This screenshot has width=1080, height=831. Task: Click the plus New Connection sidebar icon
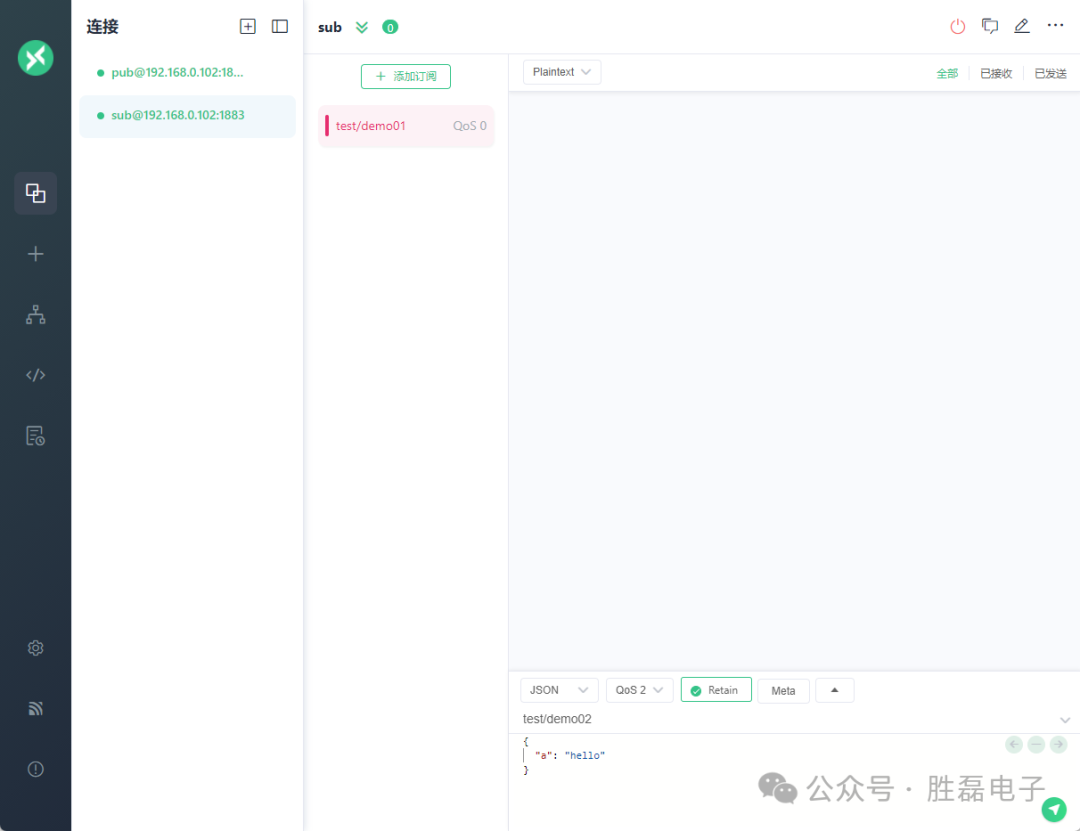[x=35, y=254]
